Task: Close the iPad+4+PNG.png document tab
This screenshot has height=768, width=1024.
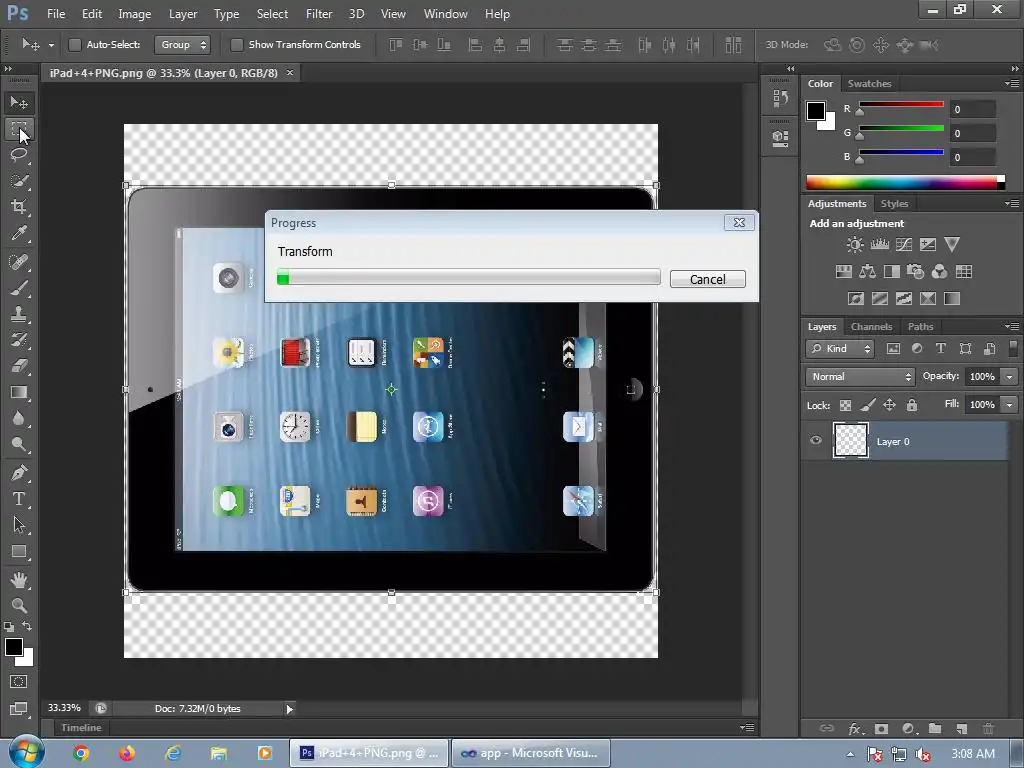Action: (290, 72)
